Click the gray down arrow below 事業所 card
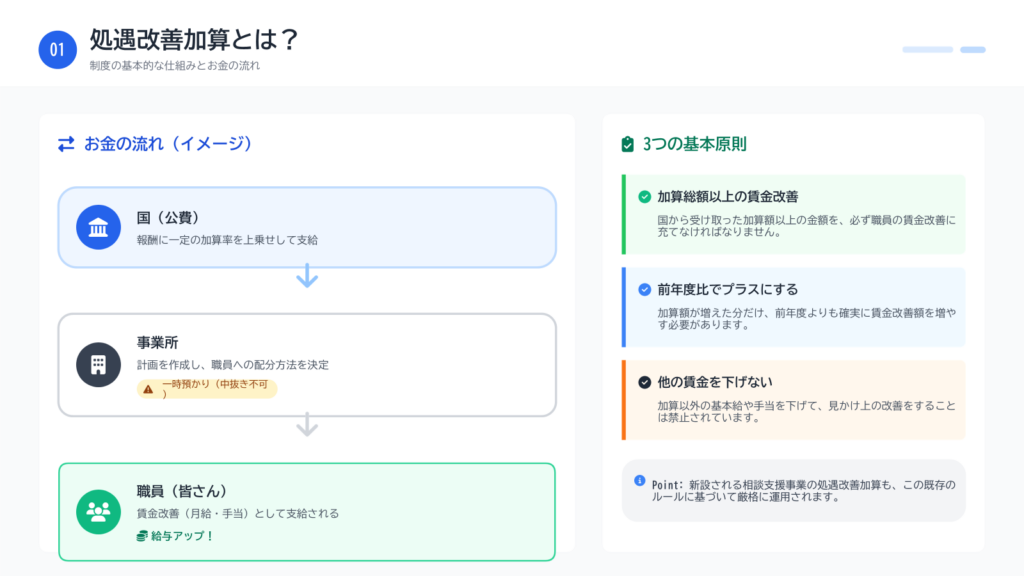The width and height of the screenshot is (1024, 576). pos(307,425)
